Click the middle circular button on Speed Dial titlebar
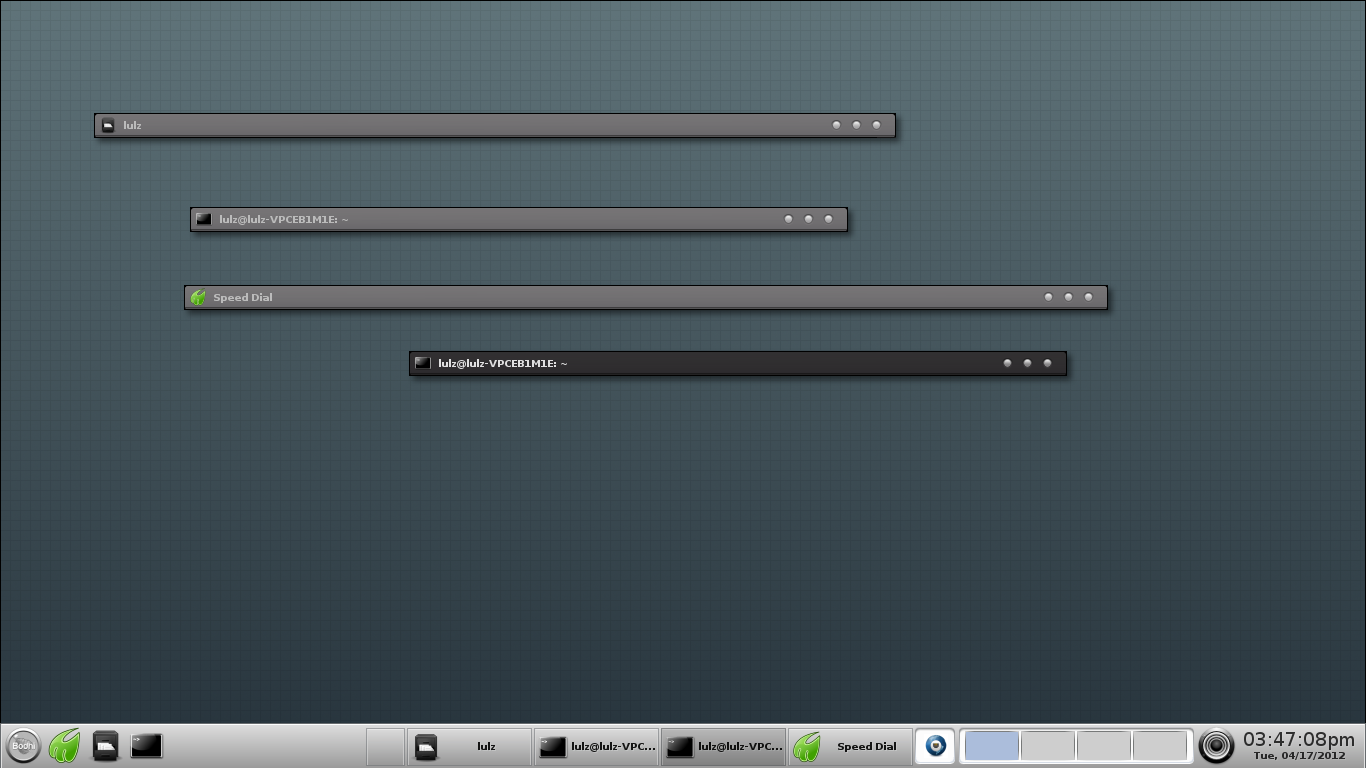 click(x=1068, y=296)
